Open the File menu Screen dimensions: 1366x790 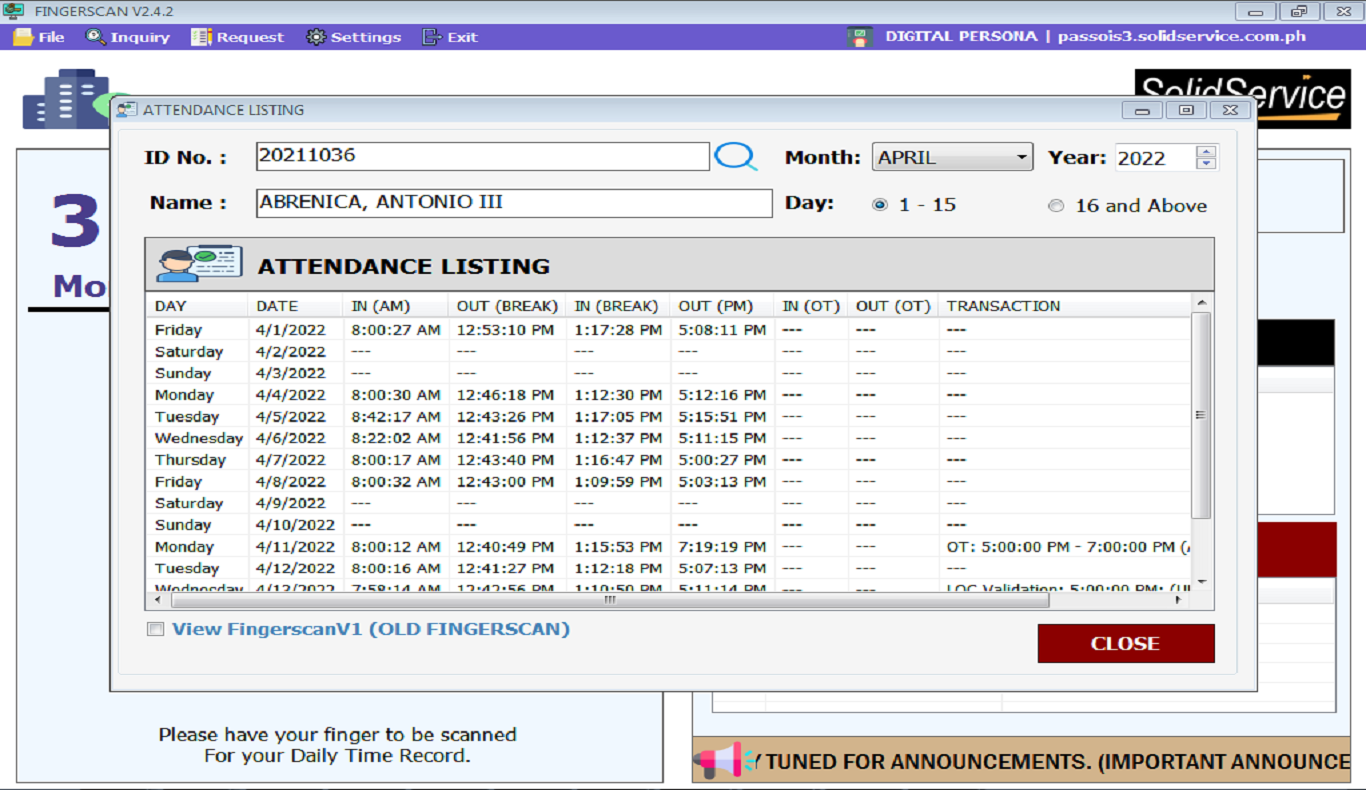(x=39, y=37)
